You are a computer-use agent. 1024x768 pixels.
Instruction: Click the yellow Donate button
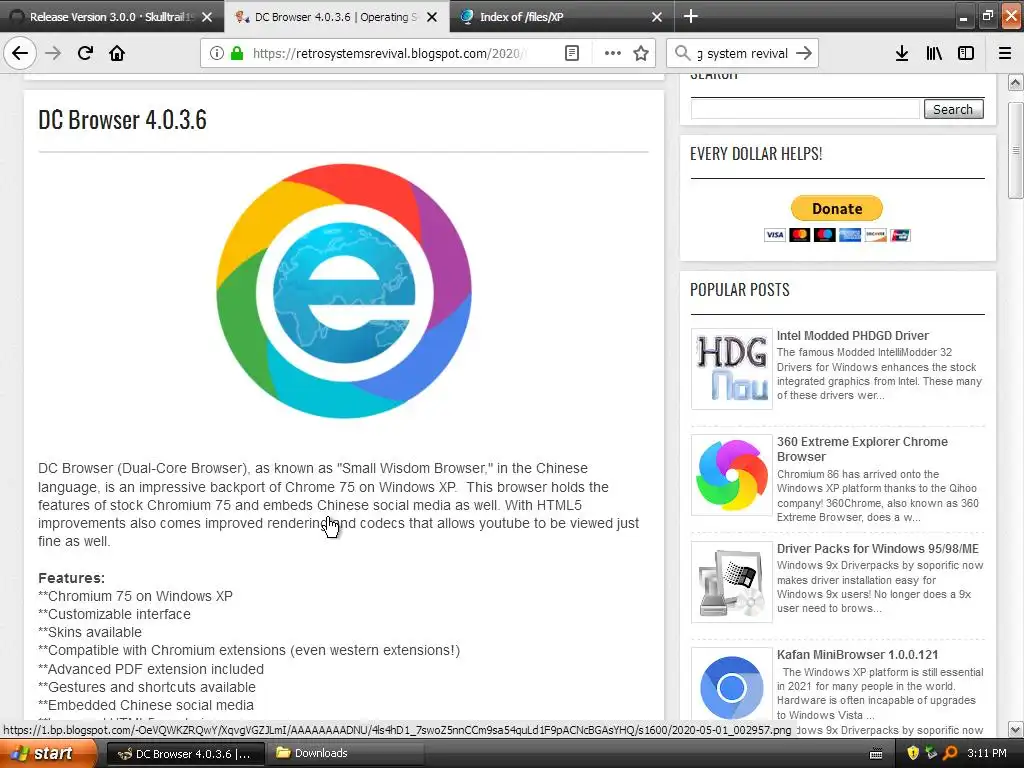[837, 208]
